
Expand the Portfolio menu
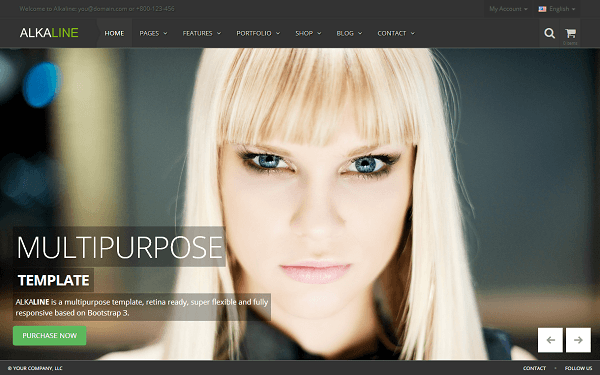click(x=258, y=33)
